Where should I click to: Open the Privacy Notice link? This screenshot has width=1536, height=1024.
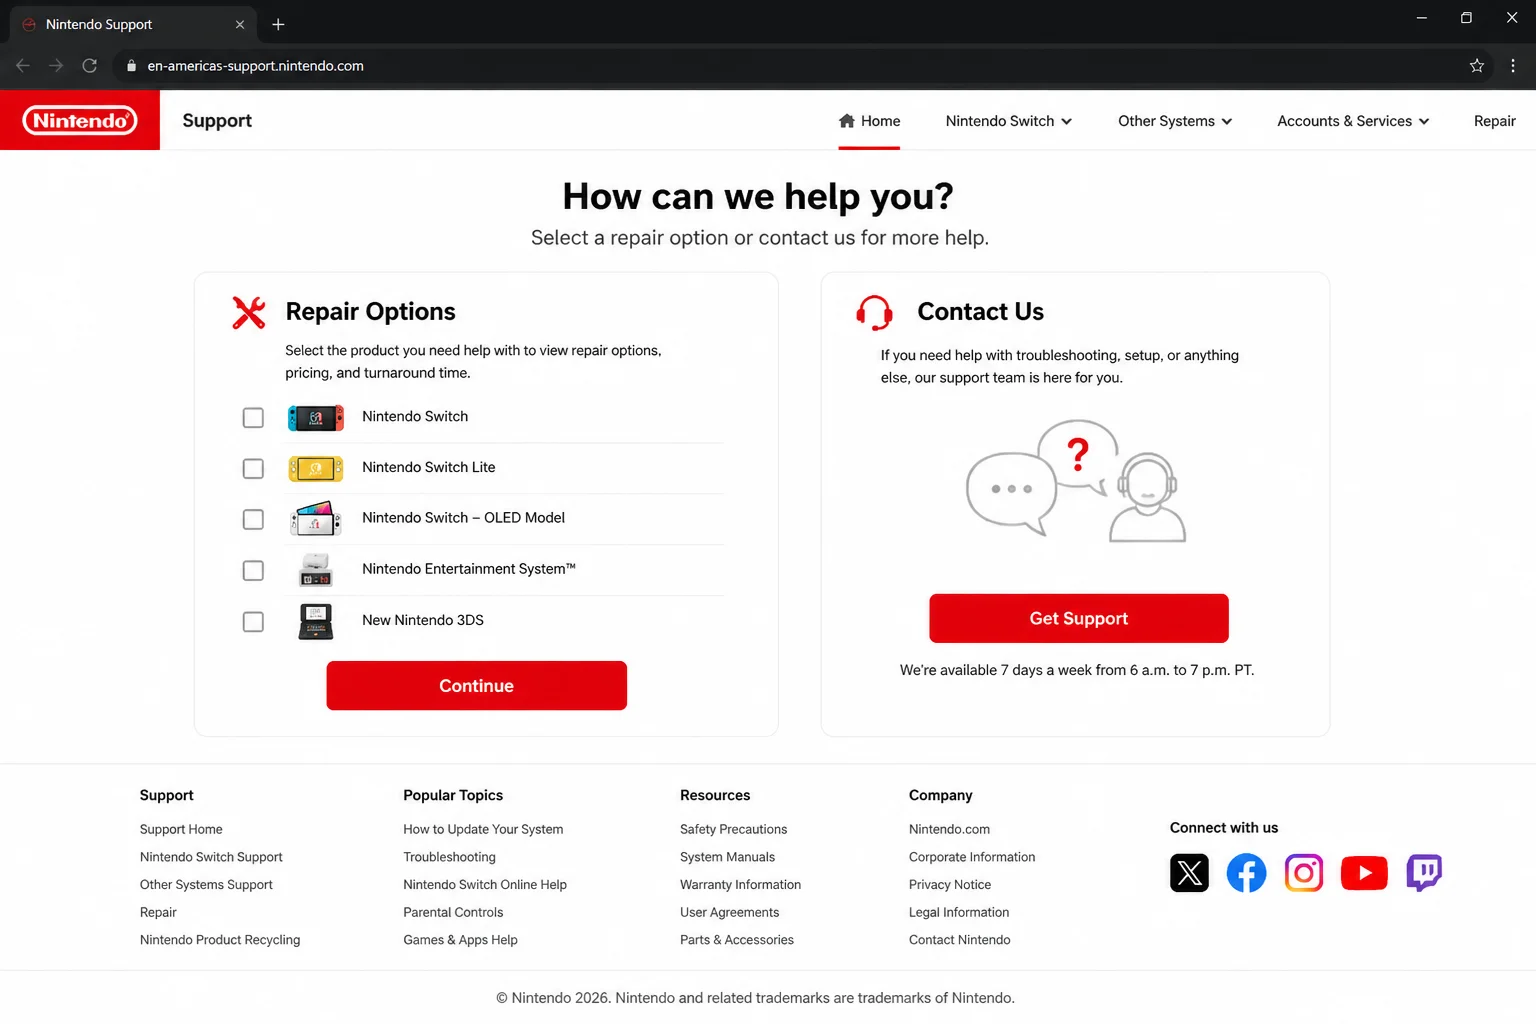950,885
